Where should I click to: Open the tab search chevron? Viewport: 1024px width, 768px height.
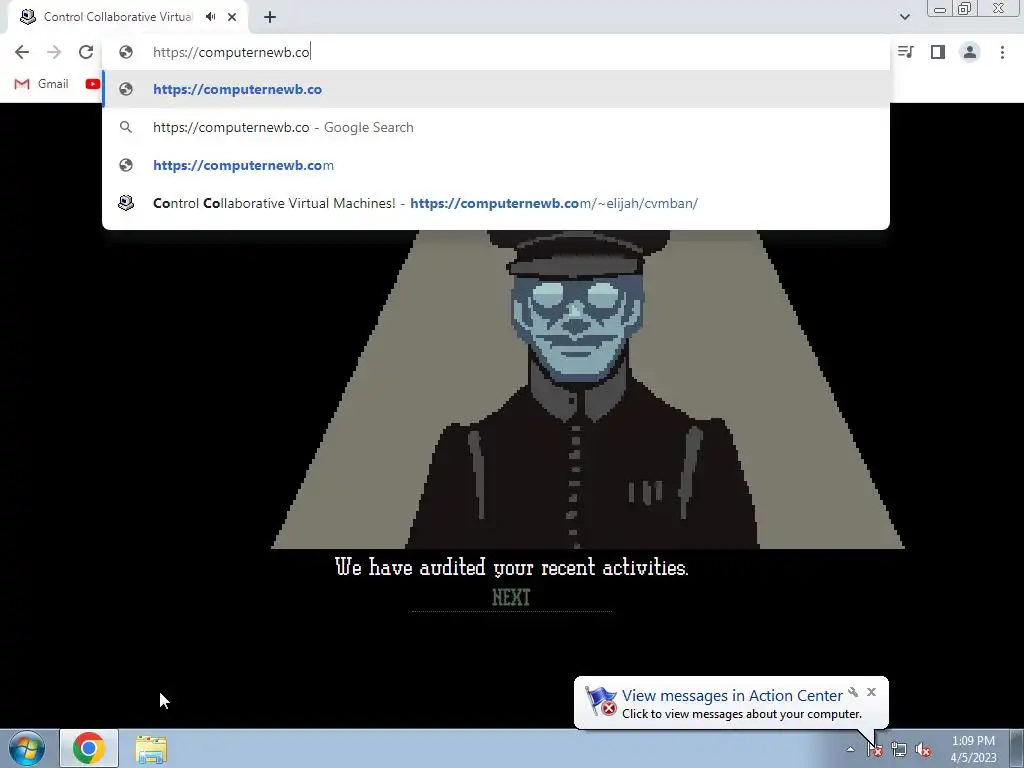904,17
